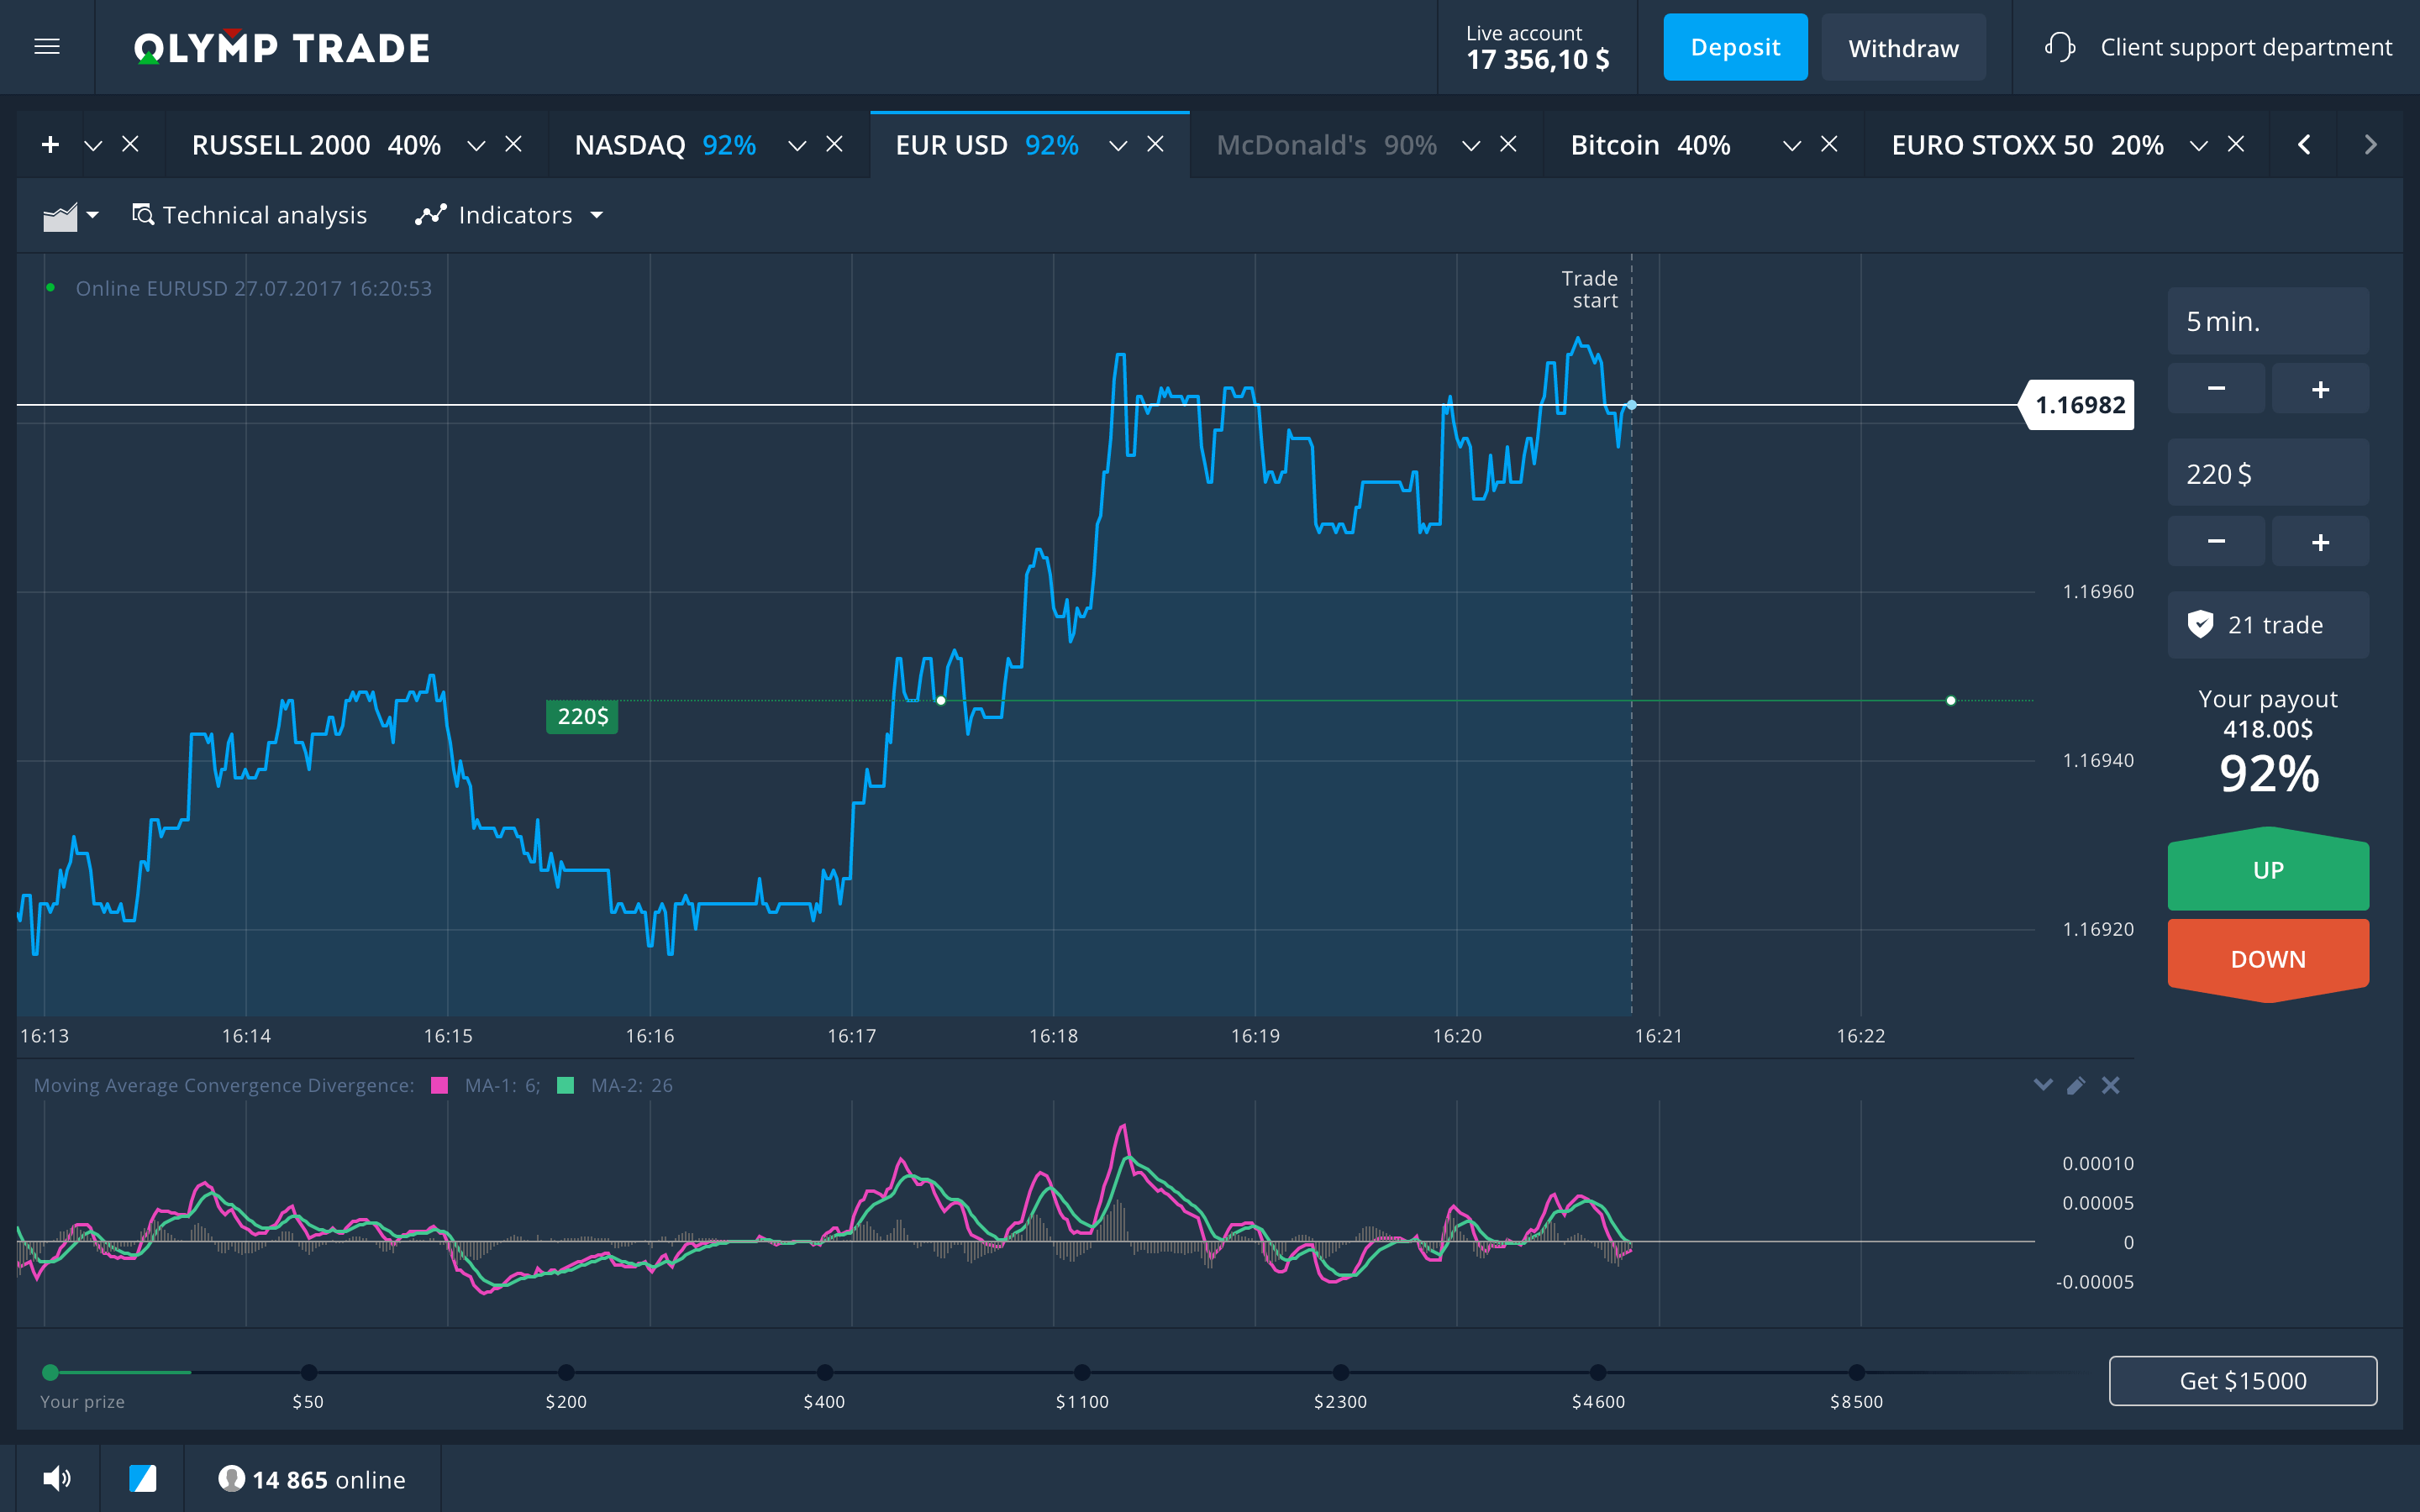Decrease the trade amount
Viewport: 2420px width, 1512px height.
[2216, 541]
